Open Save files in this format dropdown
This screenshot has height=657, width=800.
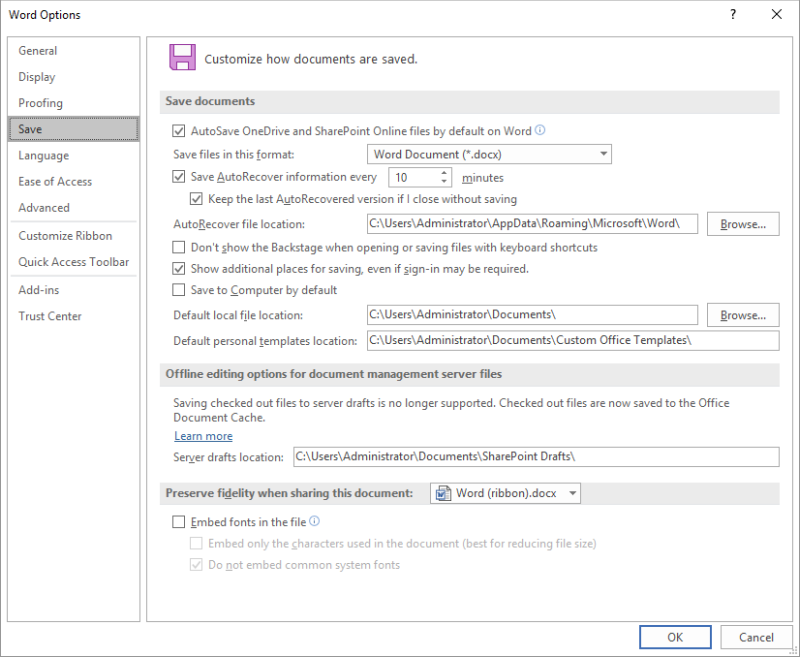[604, 154]
